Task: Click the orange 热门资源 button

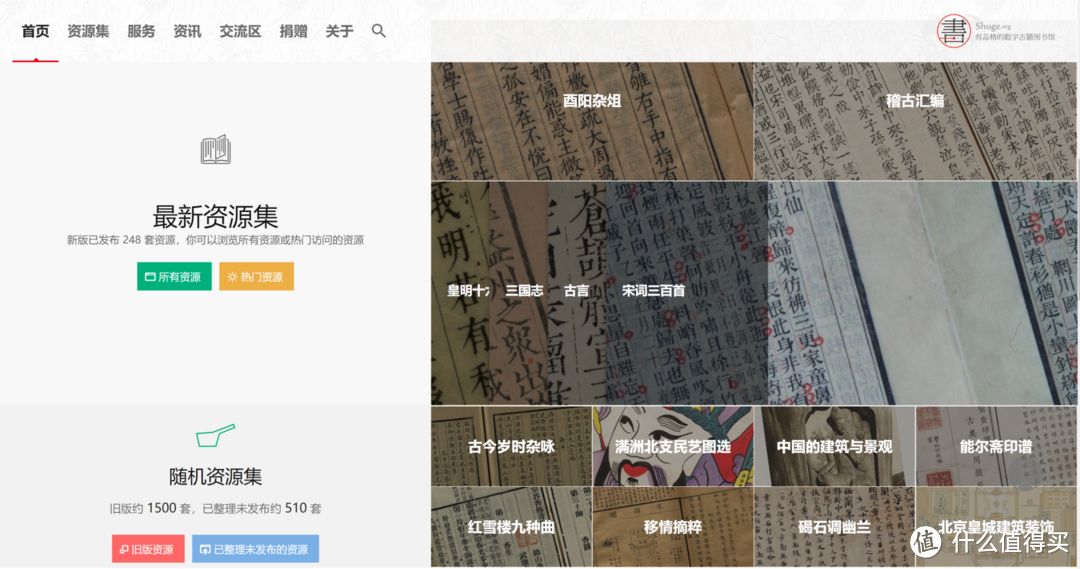Action: tap(256, 276)
